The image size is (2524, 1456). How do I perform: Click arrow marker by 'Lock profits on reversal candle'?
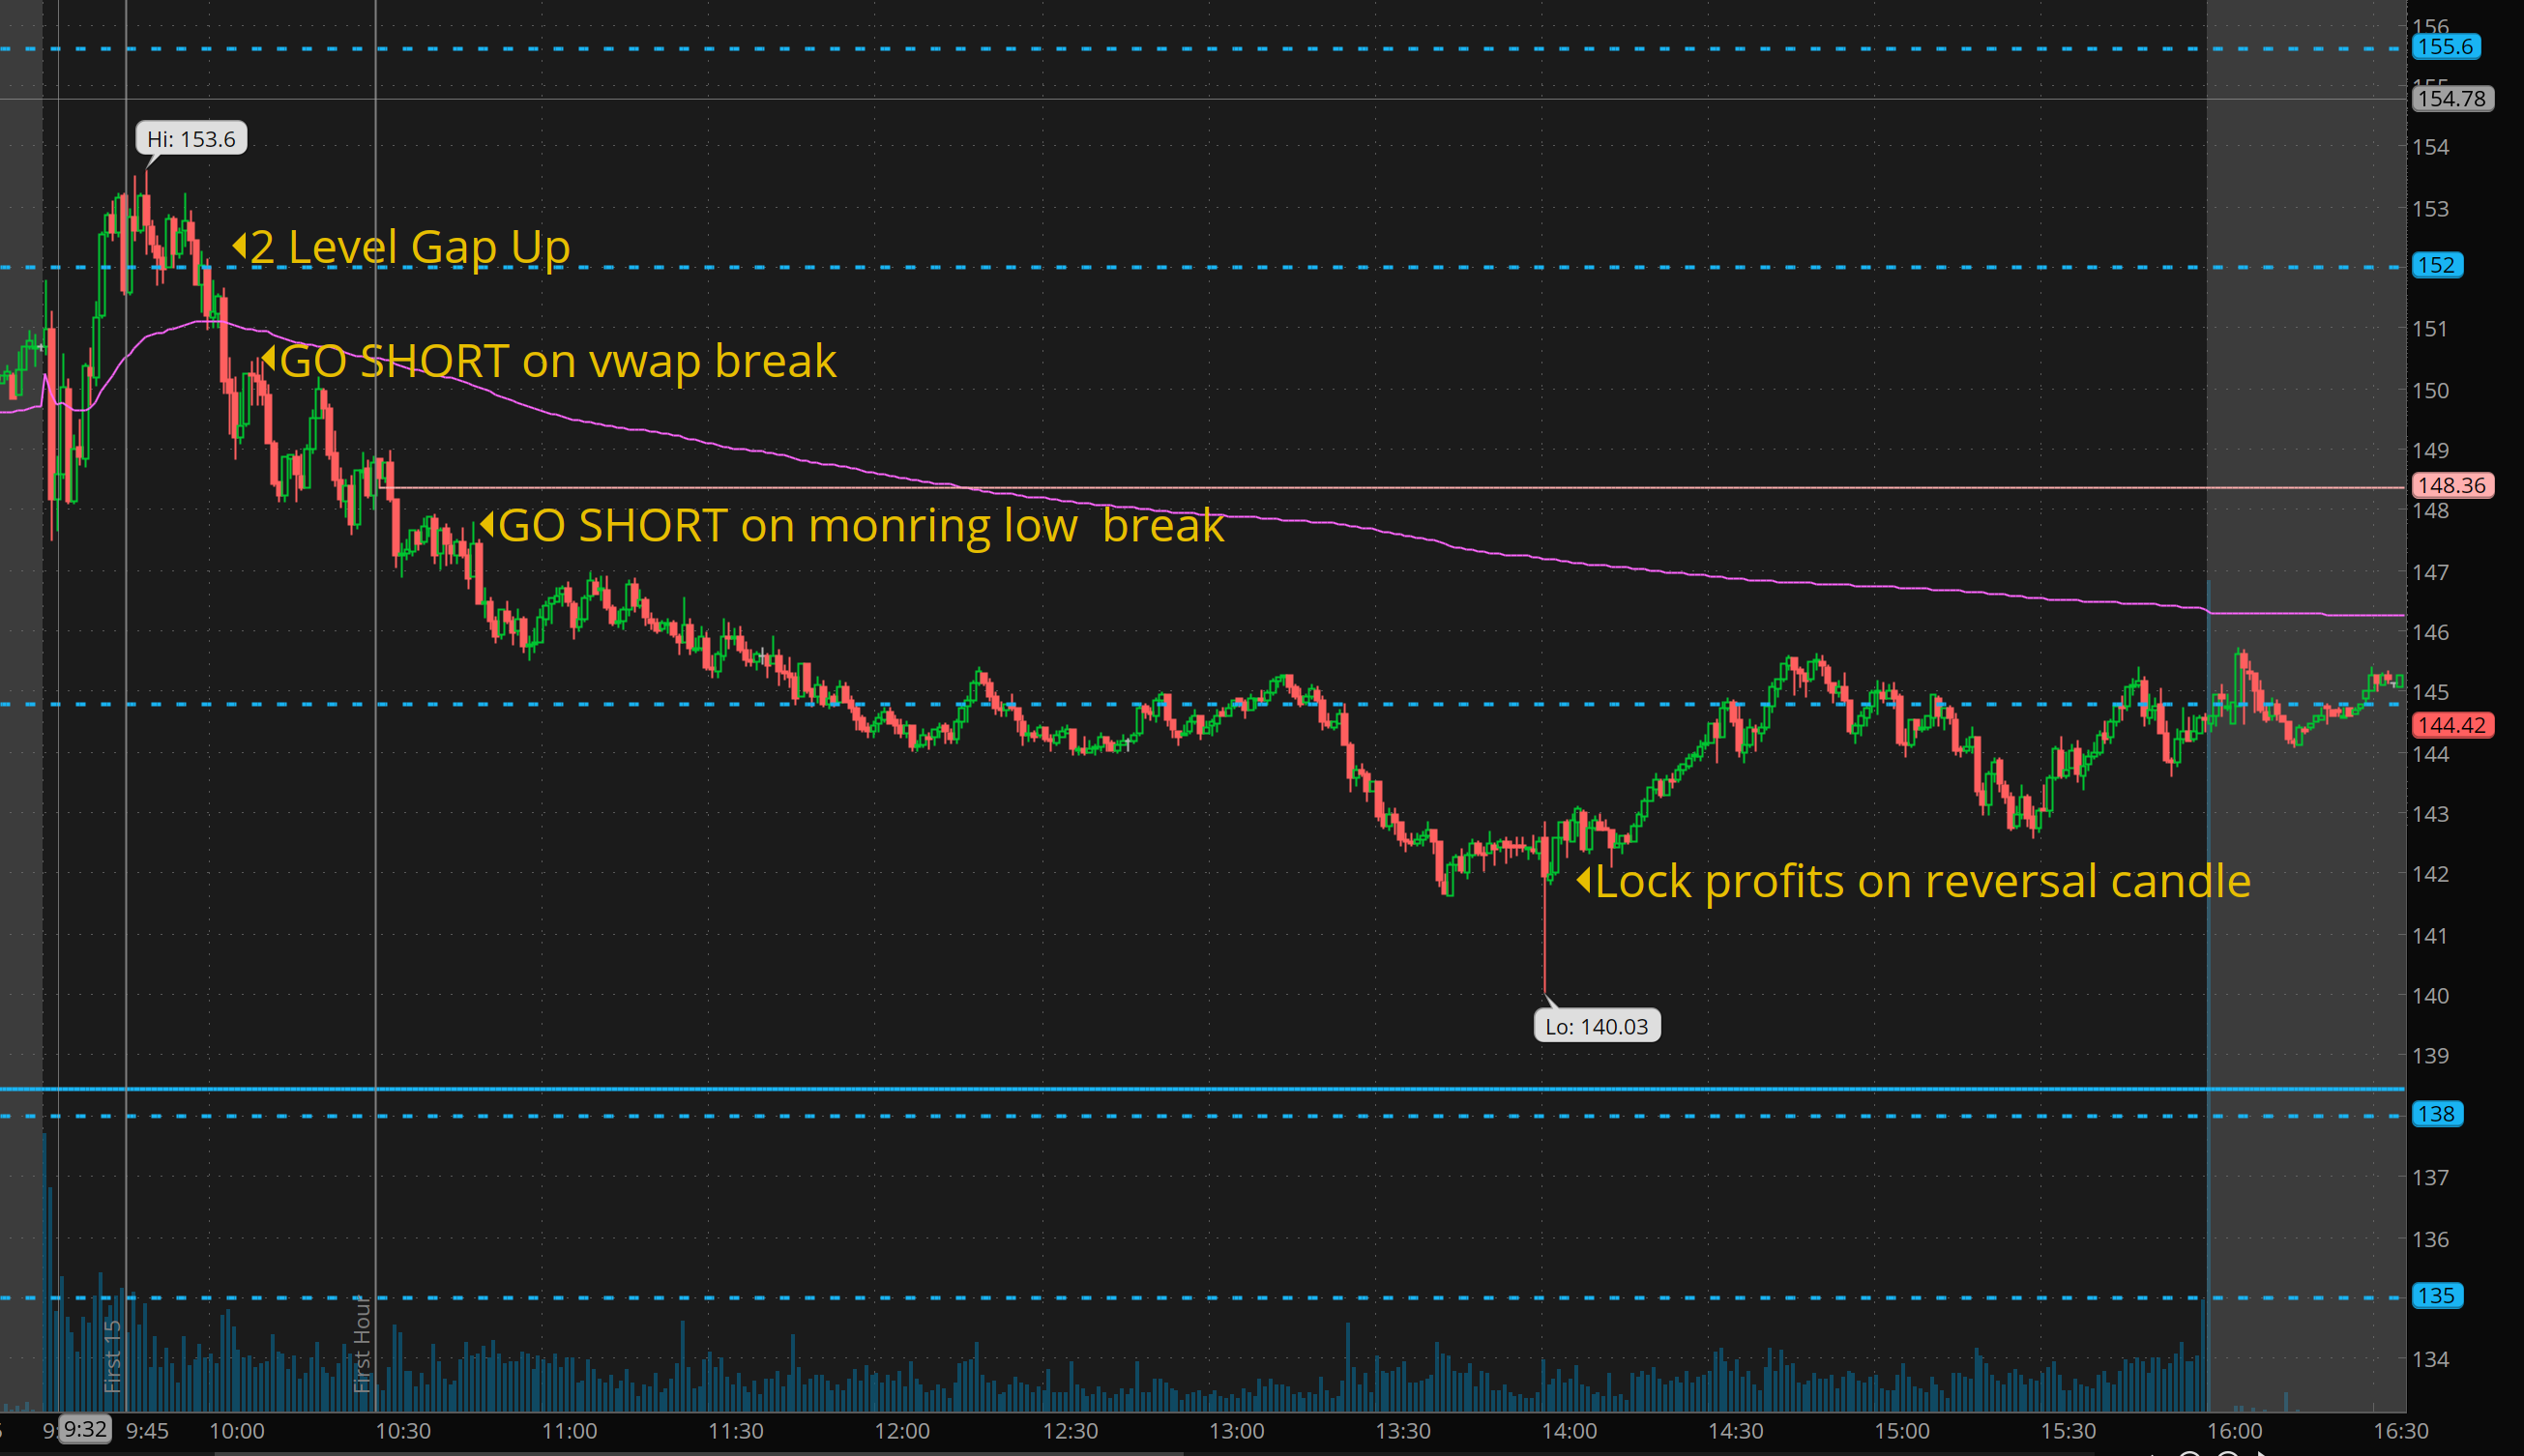1583,880
